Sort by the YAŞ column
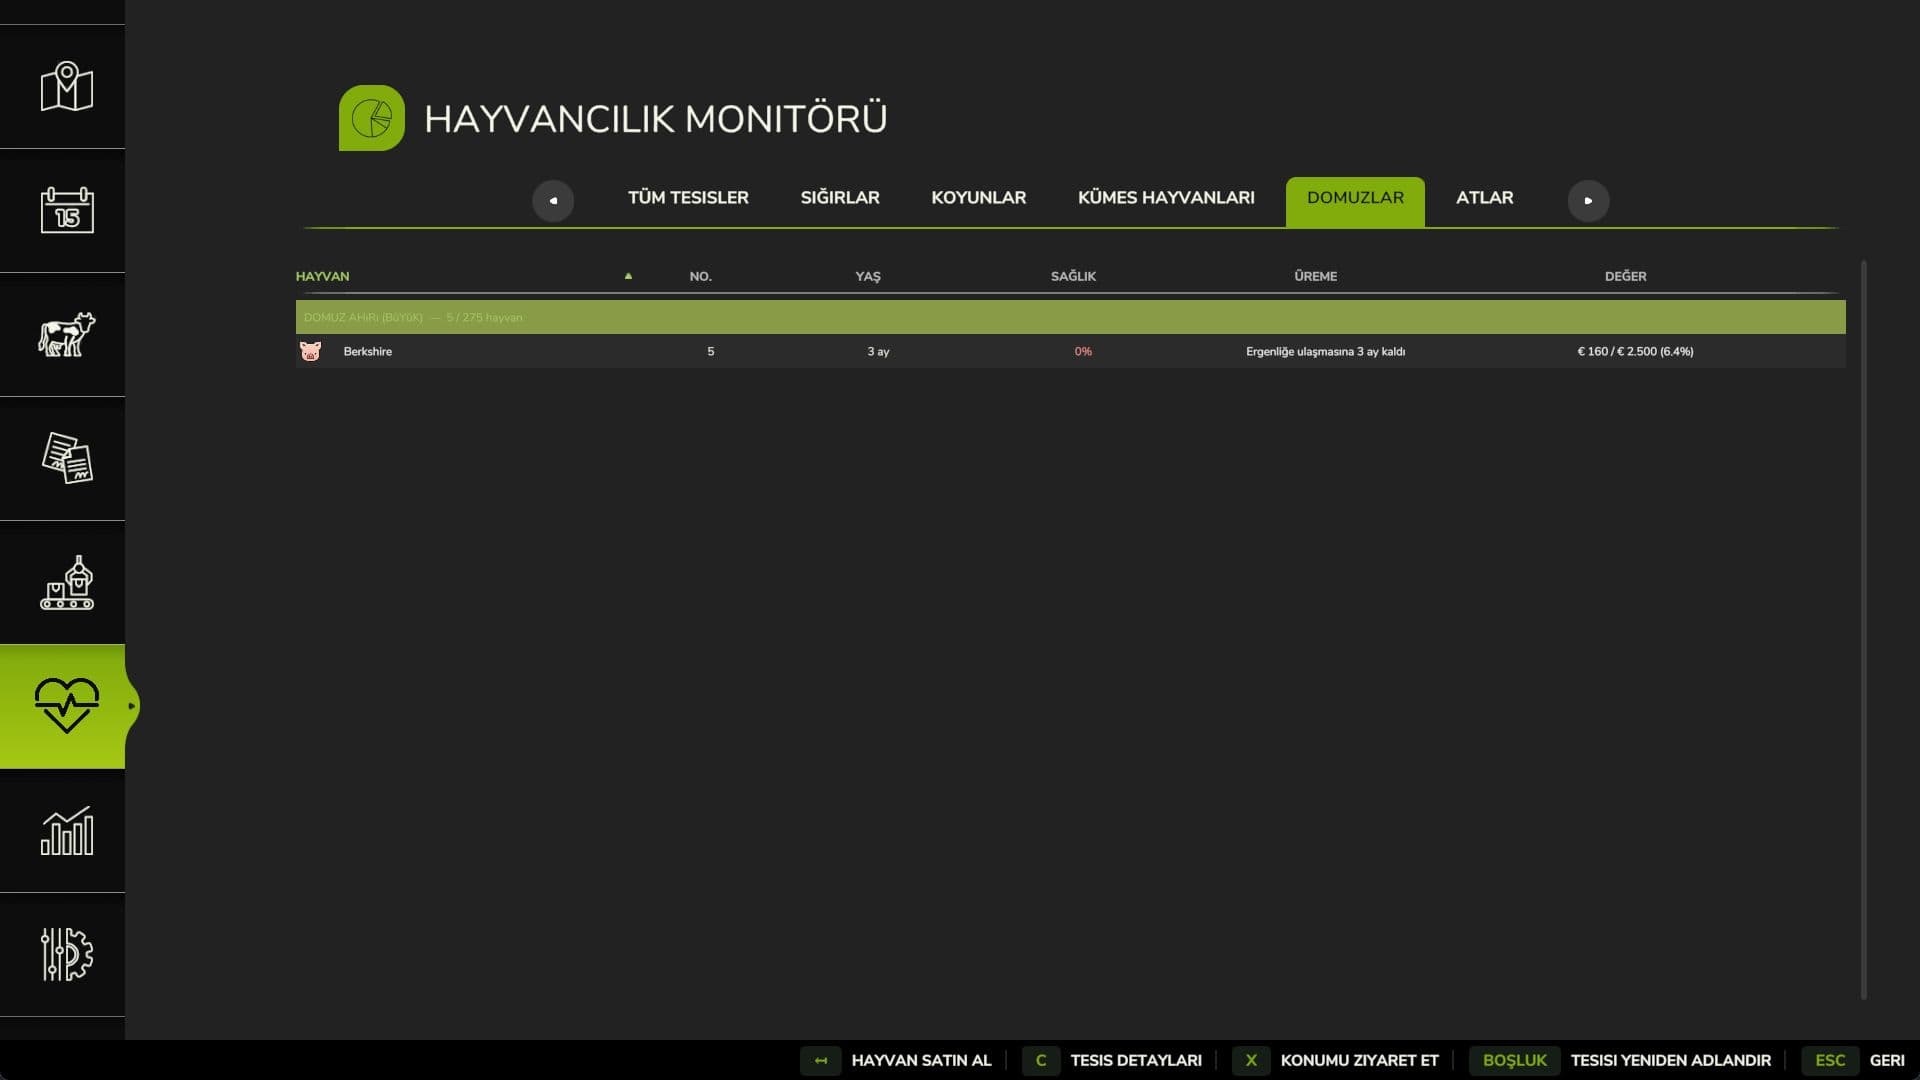 point(868,276)
